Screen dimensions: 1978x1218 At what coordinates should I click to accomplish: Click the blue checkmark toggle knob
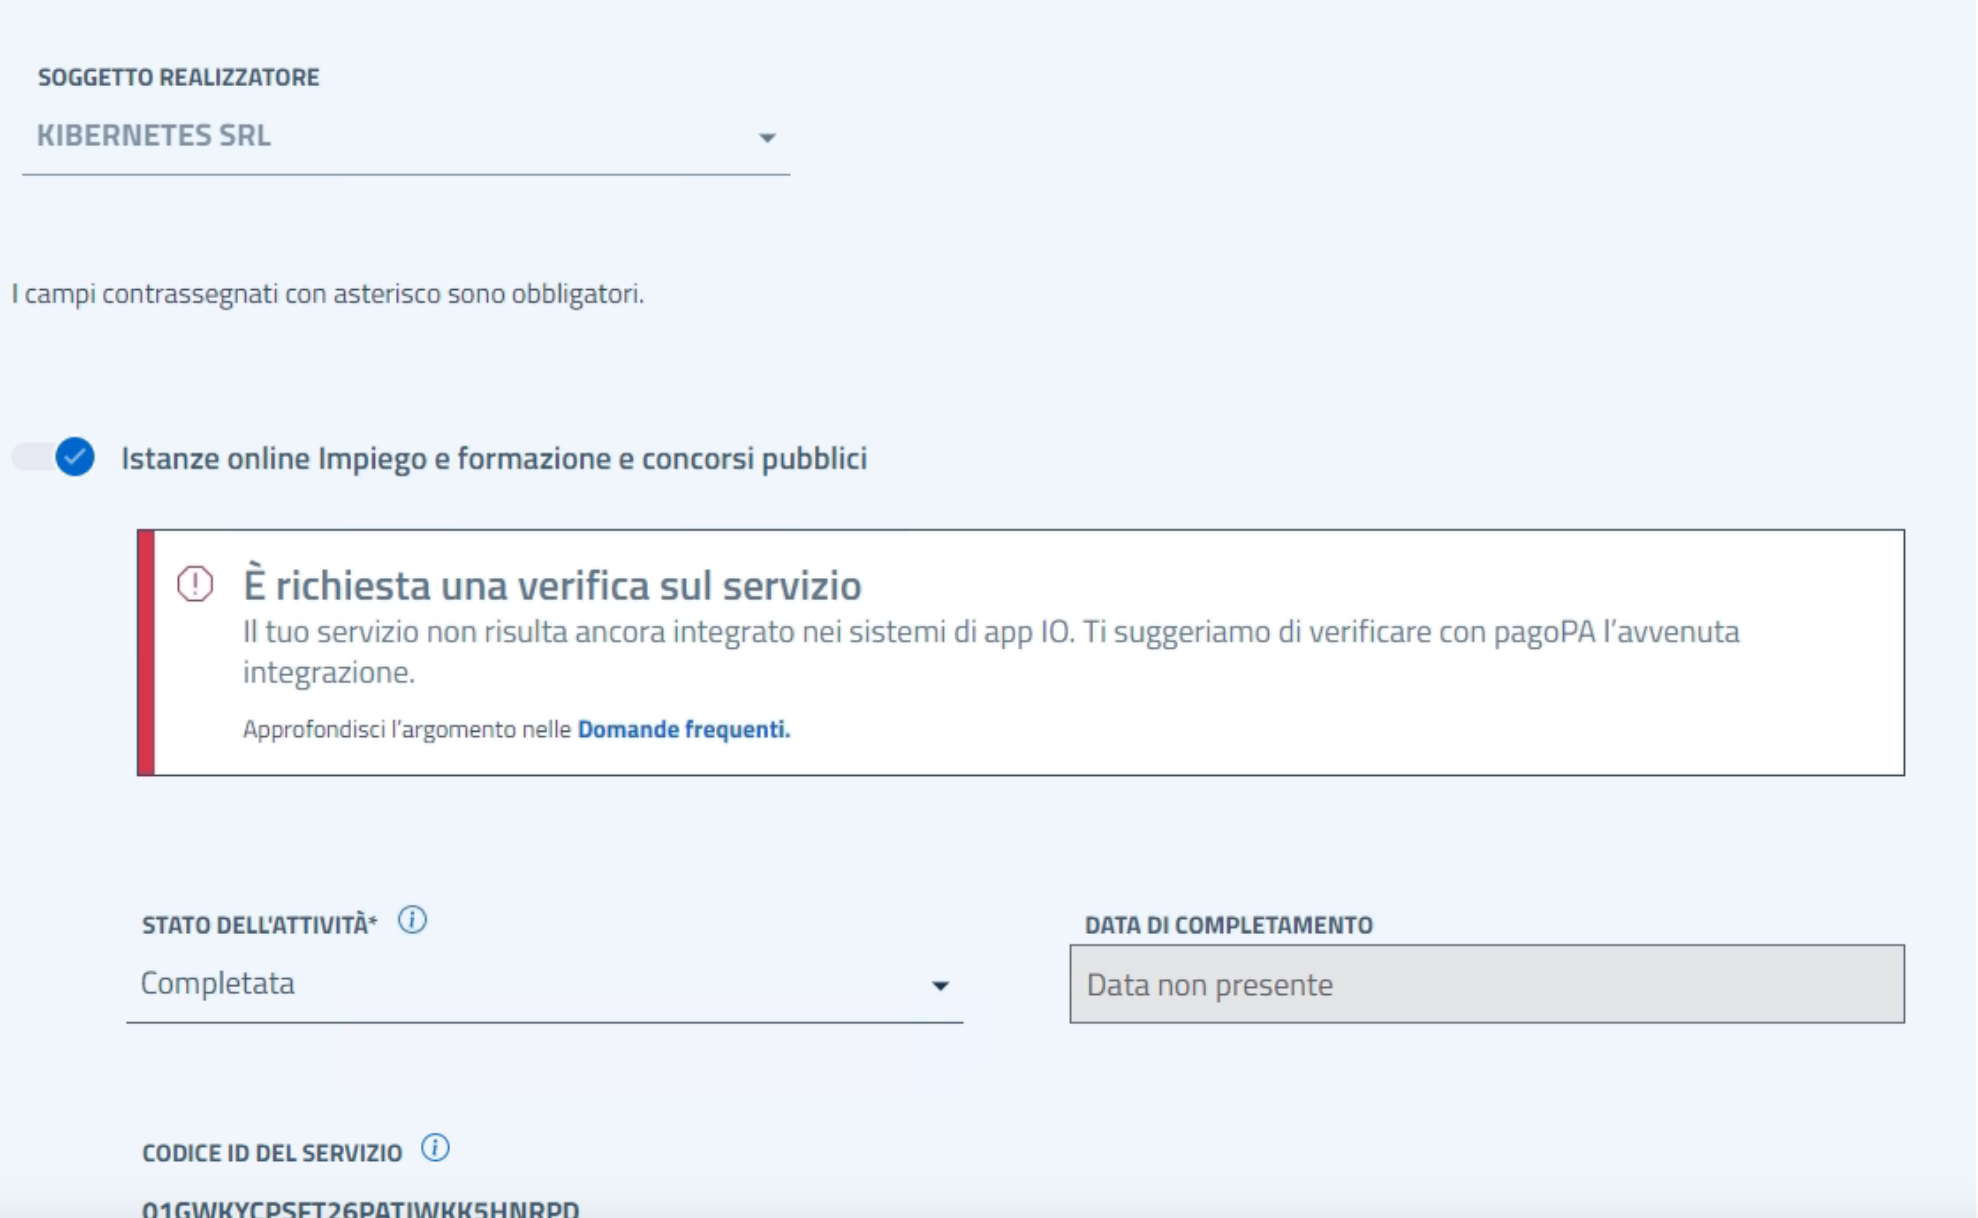pos(75,457)
